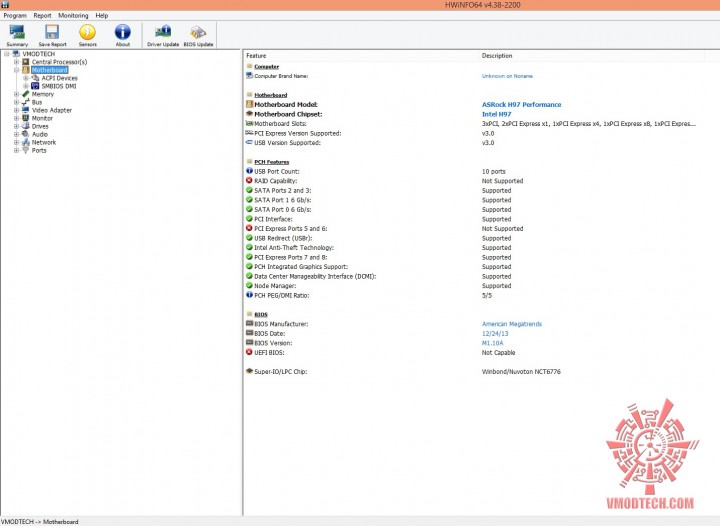Click the BIOS version M1.10A value
Image resolution: width=720 pixels, height=526 pixels.
pyautogui.click(x=492, y=343)
